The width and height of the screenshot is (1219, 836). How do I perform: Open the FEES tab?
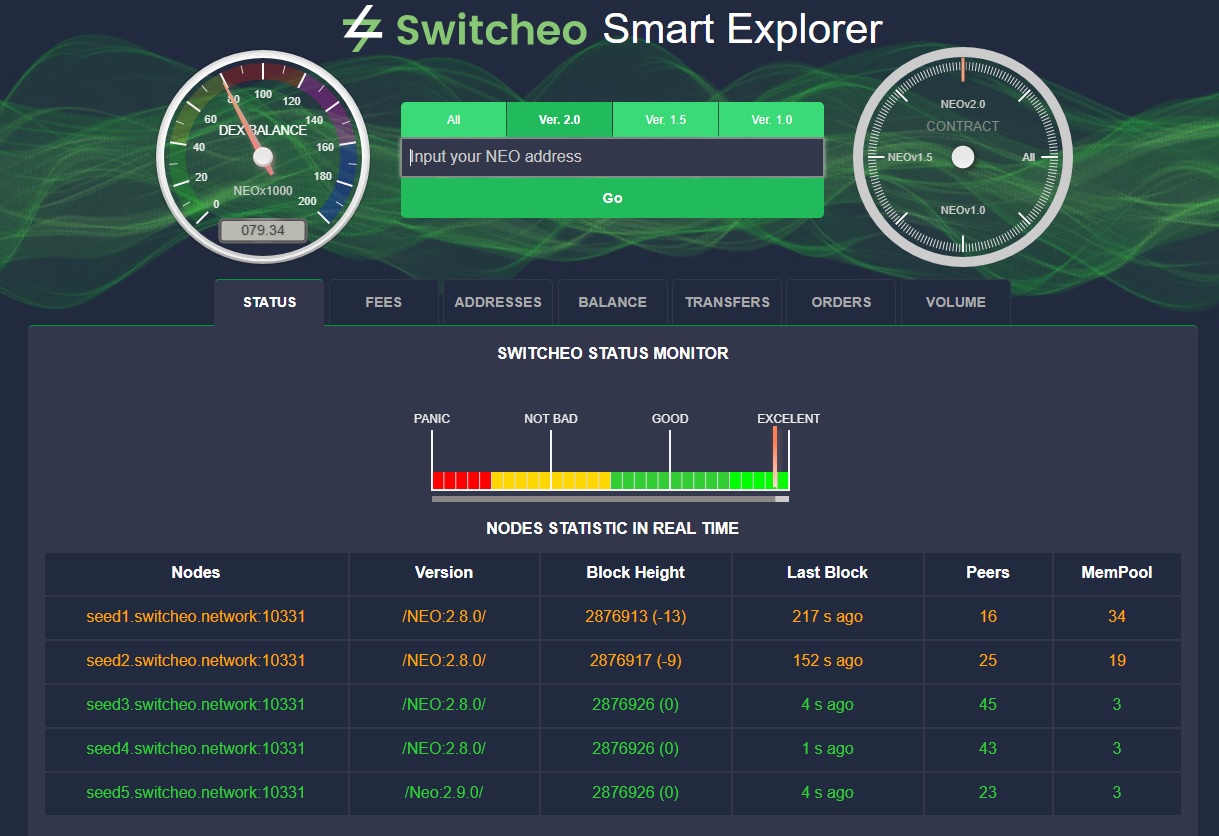coord(384,302)
